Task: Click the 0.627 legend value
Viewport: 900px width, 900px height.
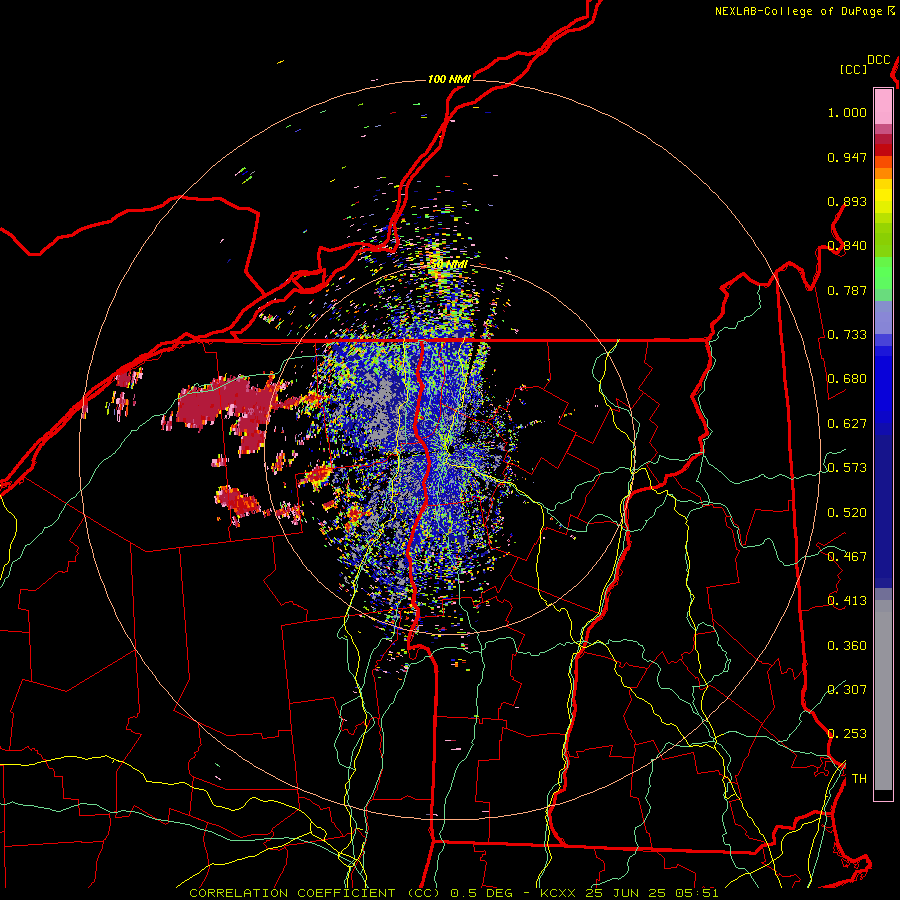Action: (x=847, y=424)
